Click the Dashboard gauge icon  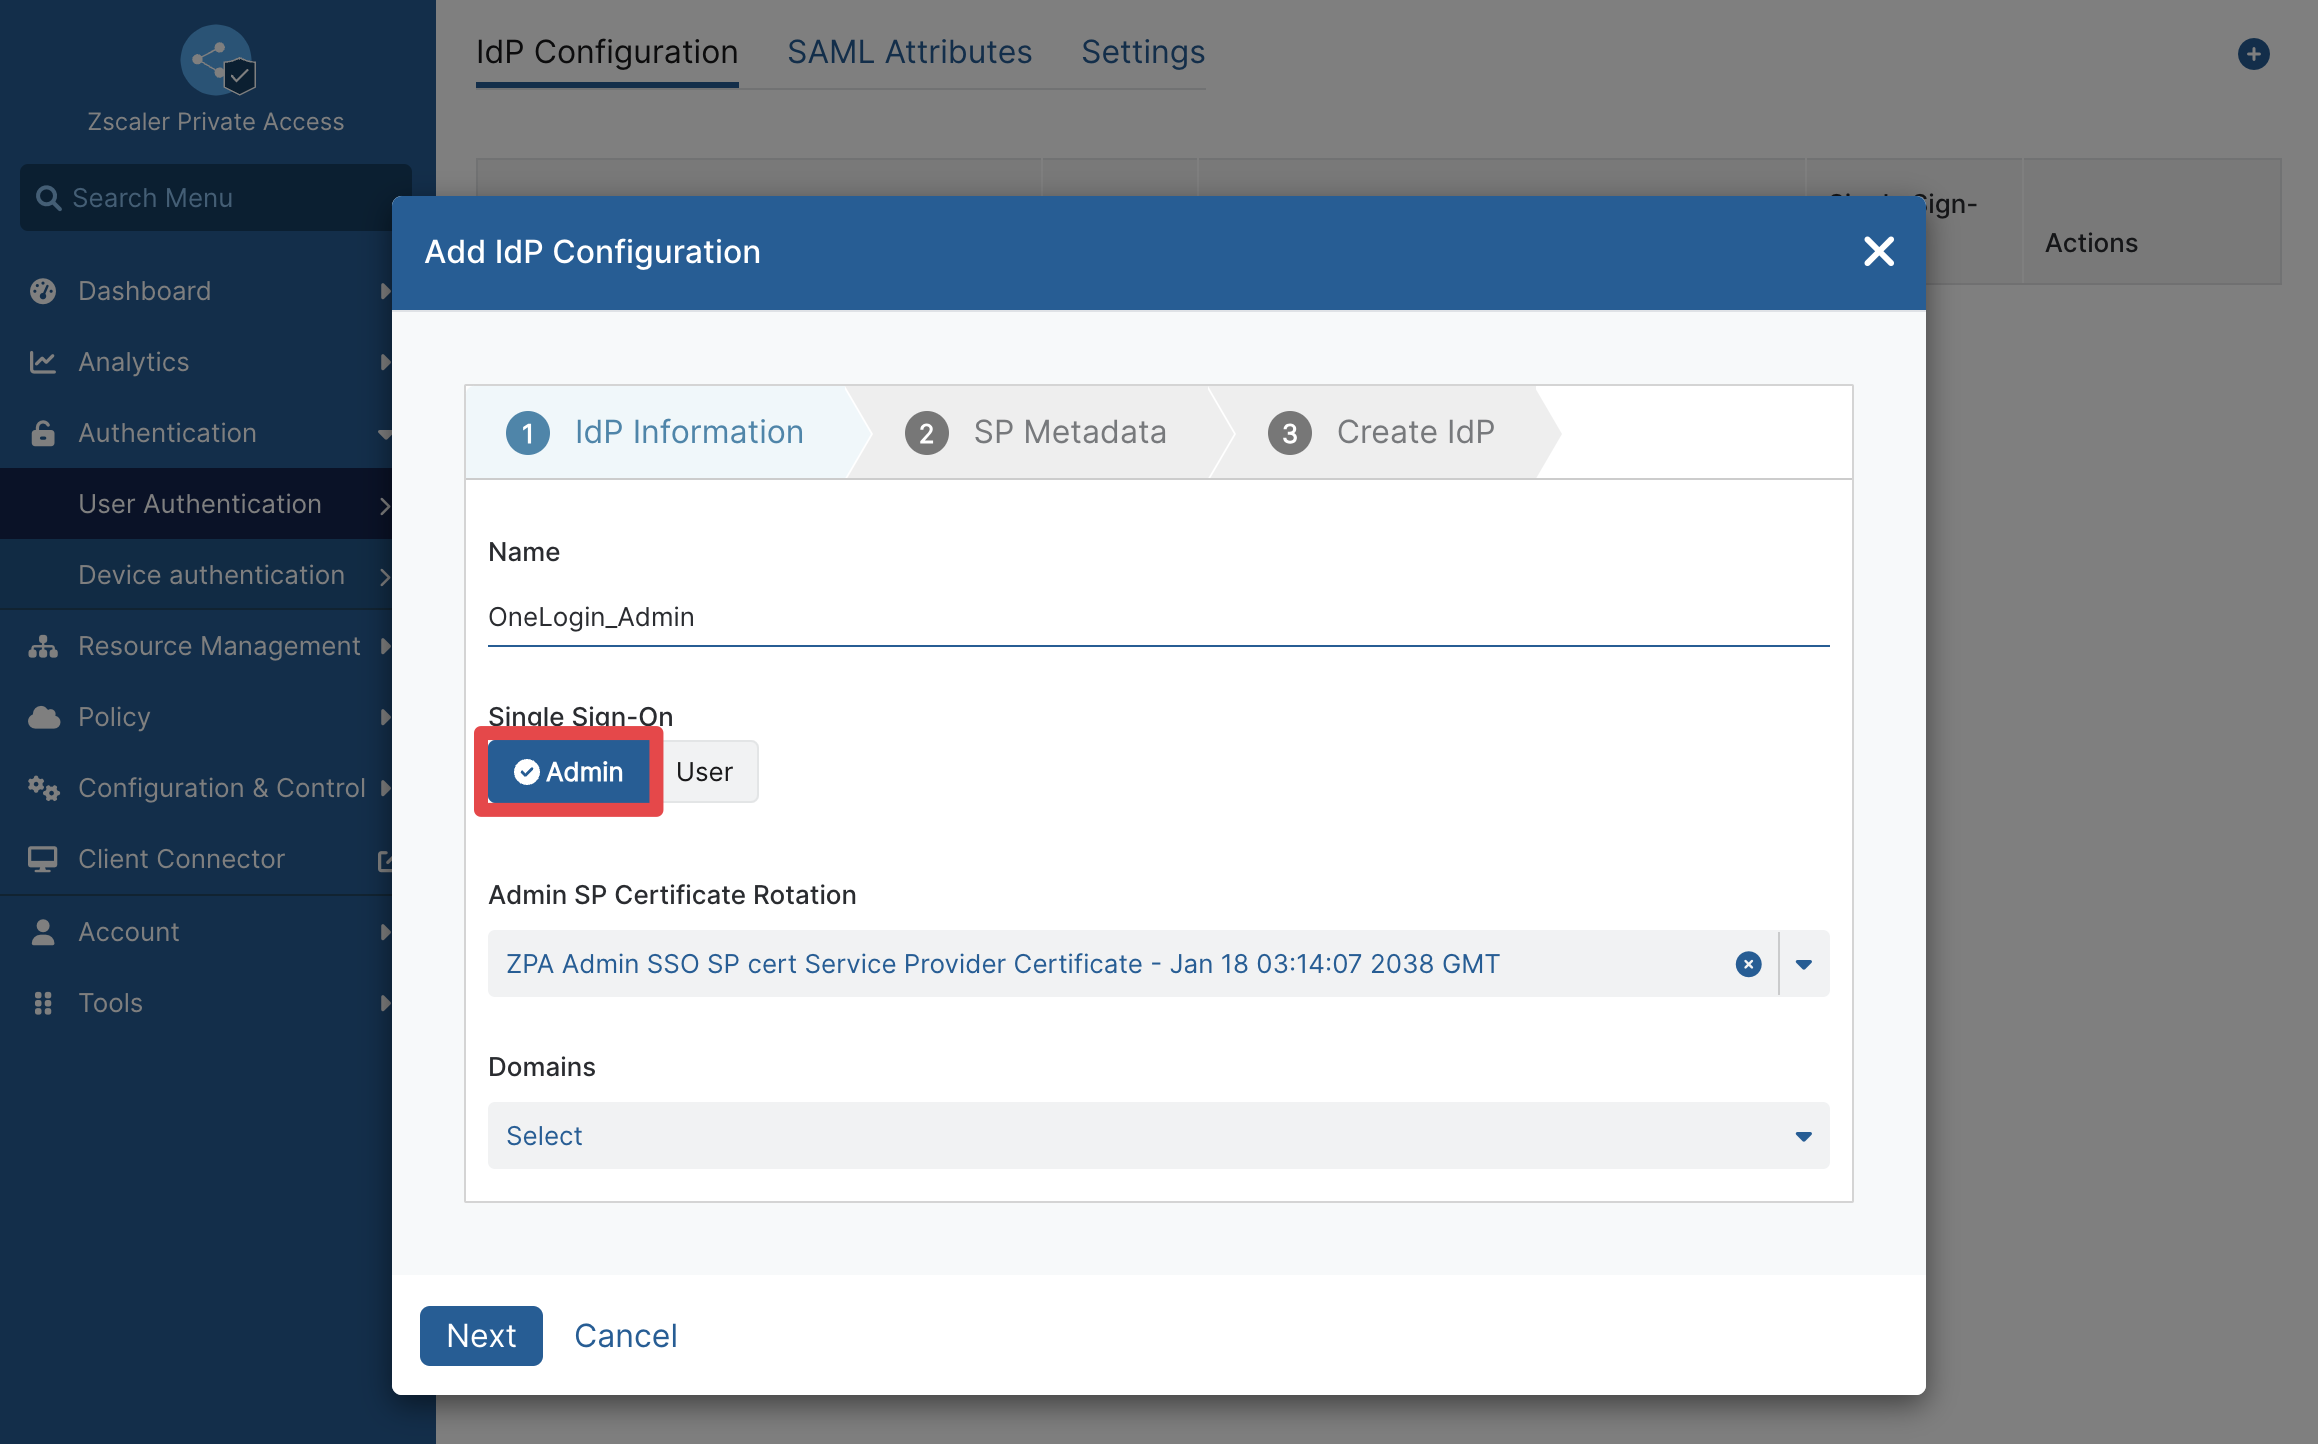tap(43, 291)
